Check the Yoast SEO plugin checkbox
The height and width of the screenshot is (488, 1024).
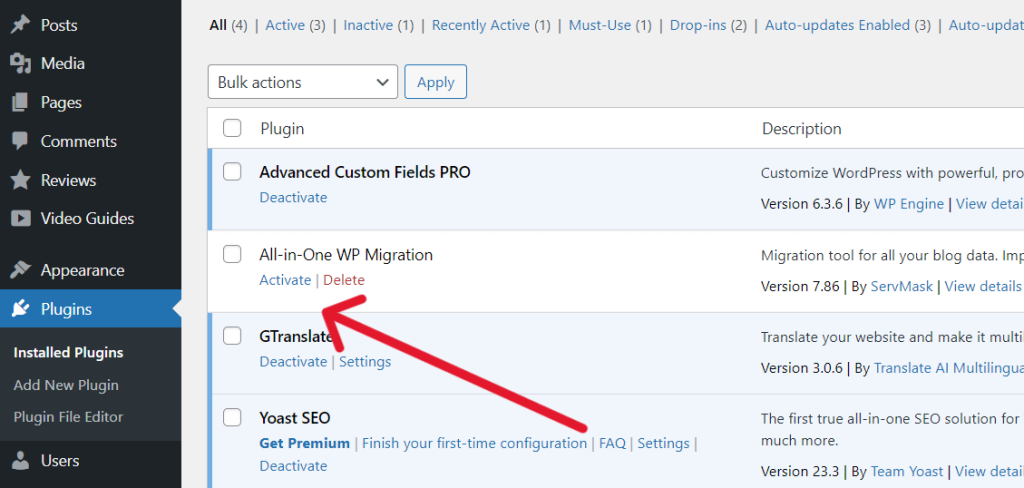pos(232,417)
